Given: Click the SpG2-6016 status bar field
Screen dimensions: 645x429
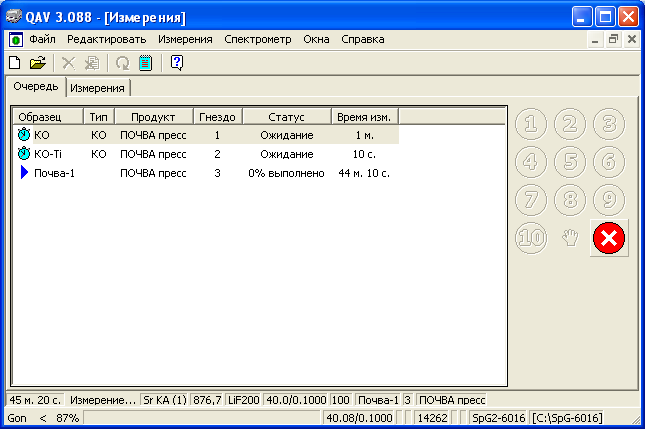Looking at the screenshot, I should pyautogui.click(x=499, y=418).
